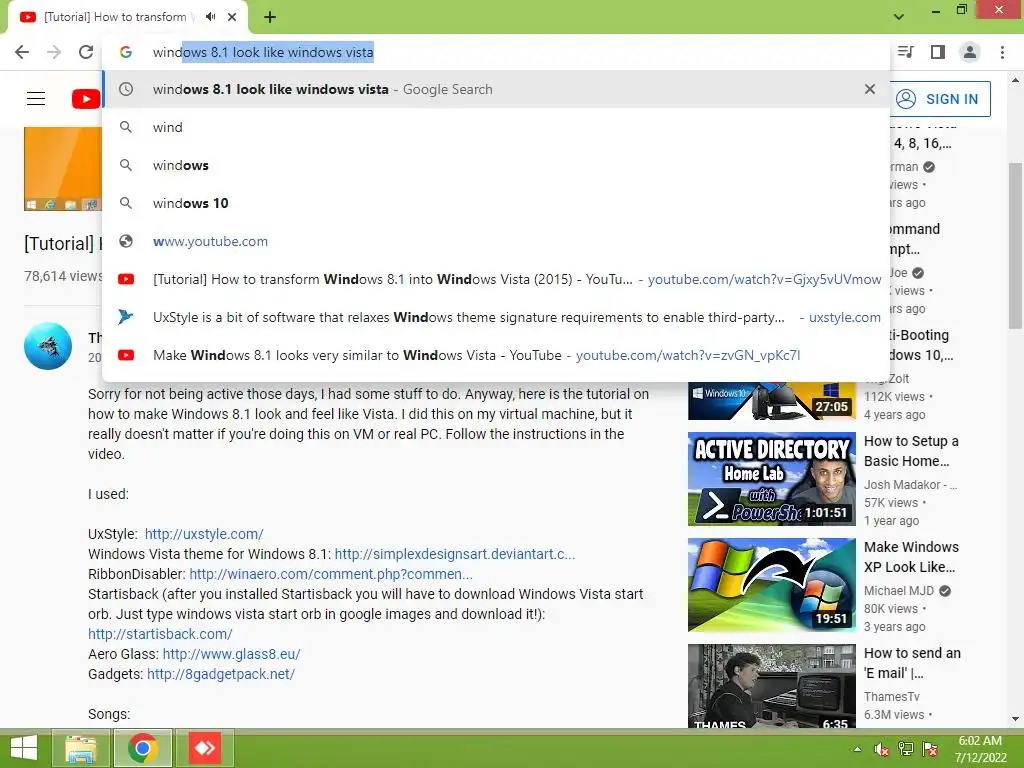Click the Michael MJD channel name
Image resolution: width=1024 pixels, height=768 pixels.
[x=899, y=590]
